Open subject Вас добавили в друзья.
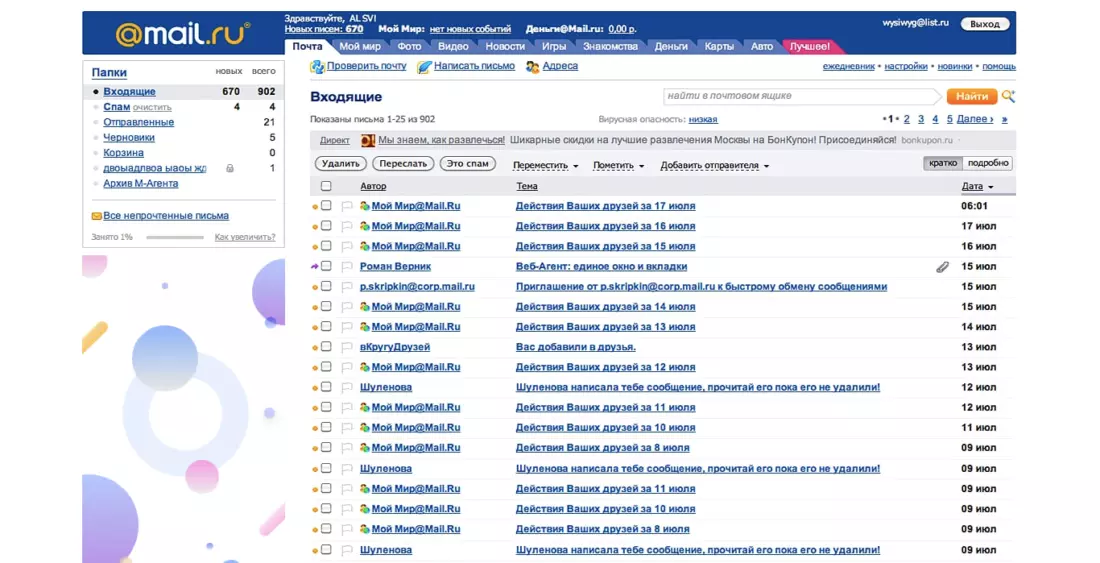The width and height of the screenshot is (1100, 563). click(x=575, y=347)
